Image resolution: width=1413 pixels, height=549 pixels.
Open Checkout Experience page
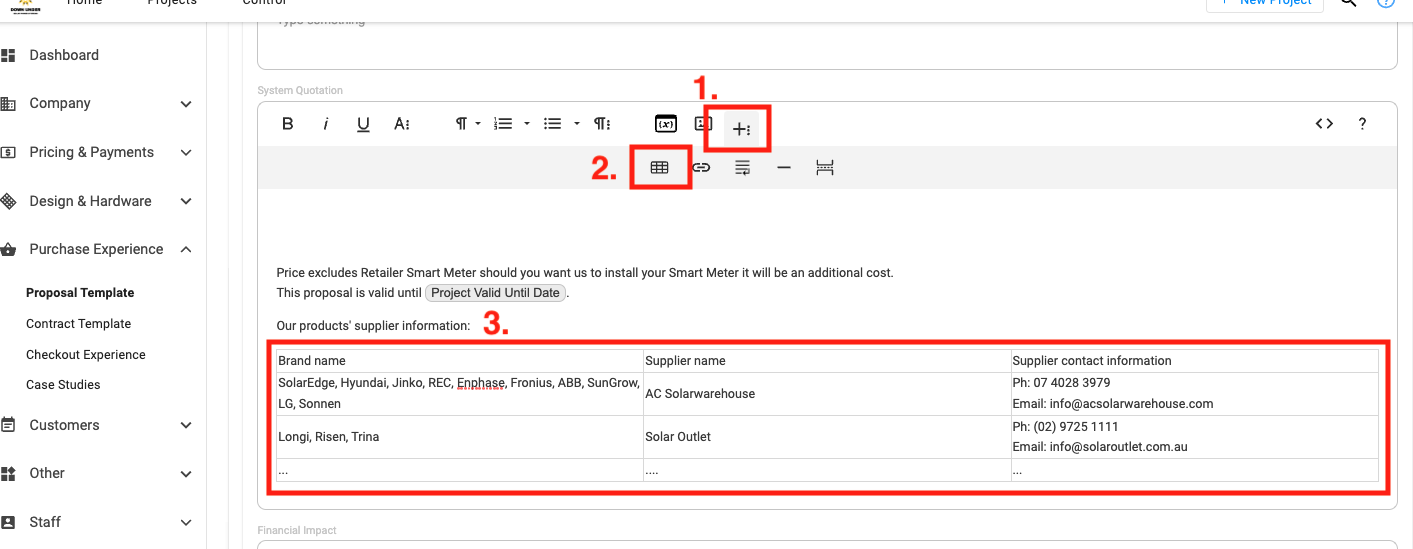coord(86,355)
